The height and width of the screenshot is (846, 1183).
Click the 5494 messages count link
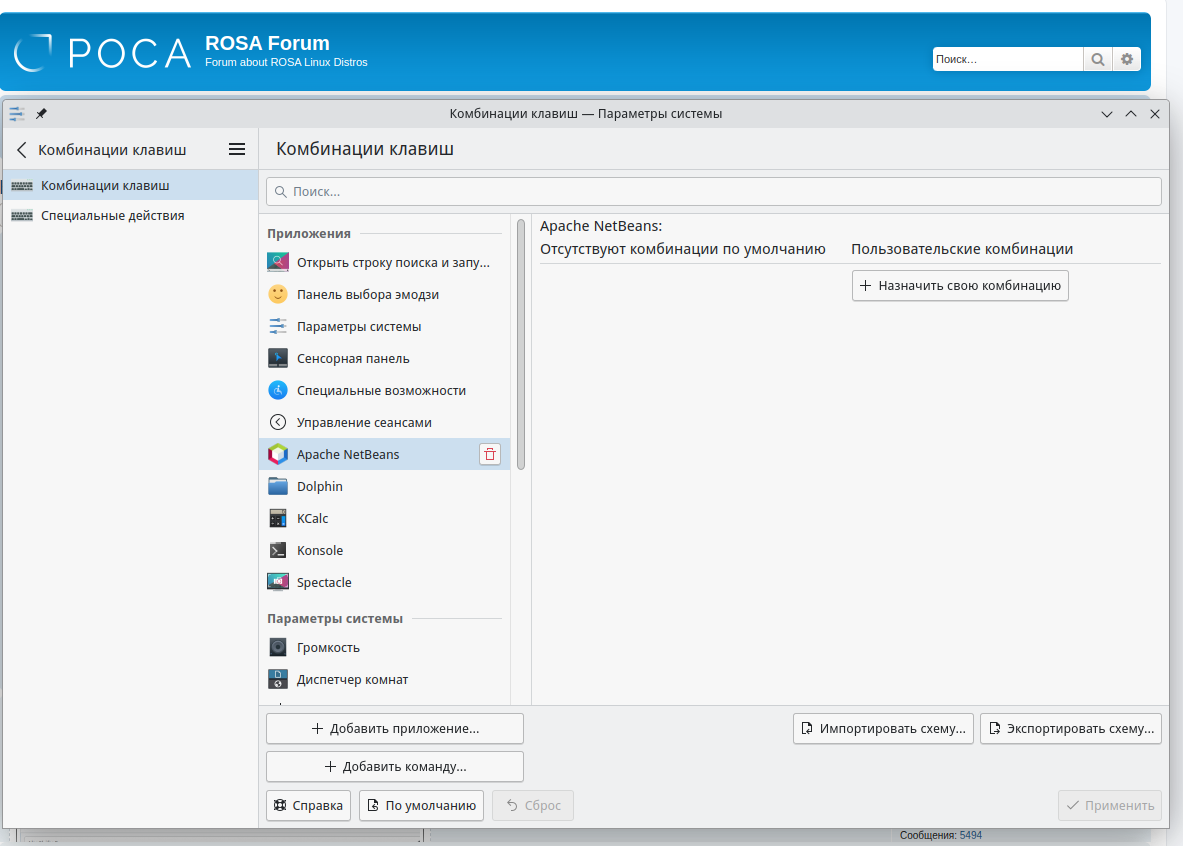(970, 835)
